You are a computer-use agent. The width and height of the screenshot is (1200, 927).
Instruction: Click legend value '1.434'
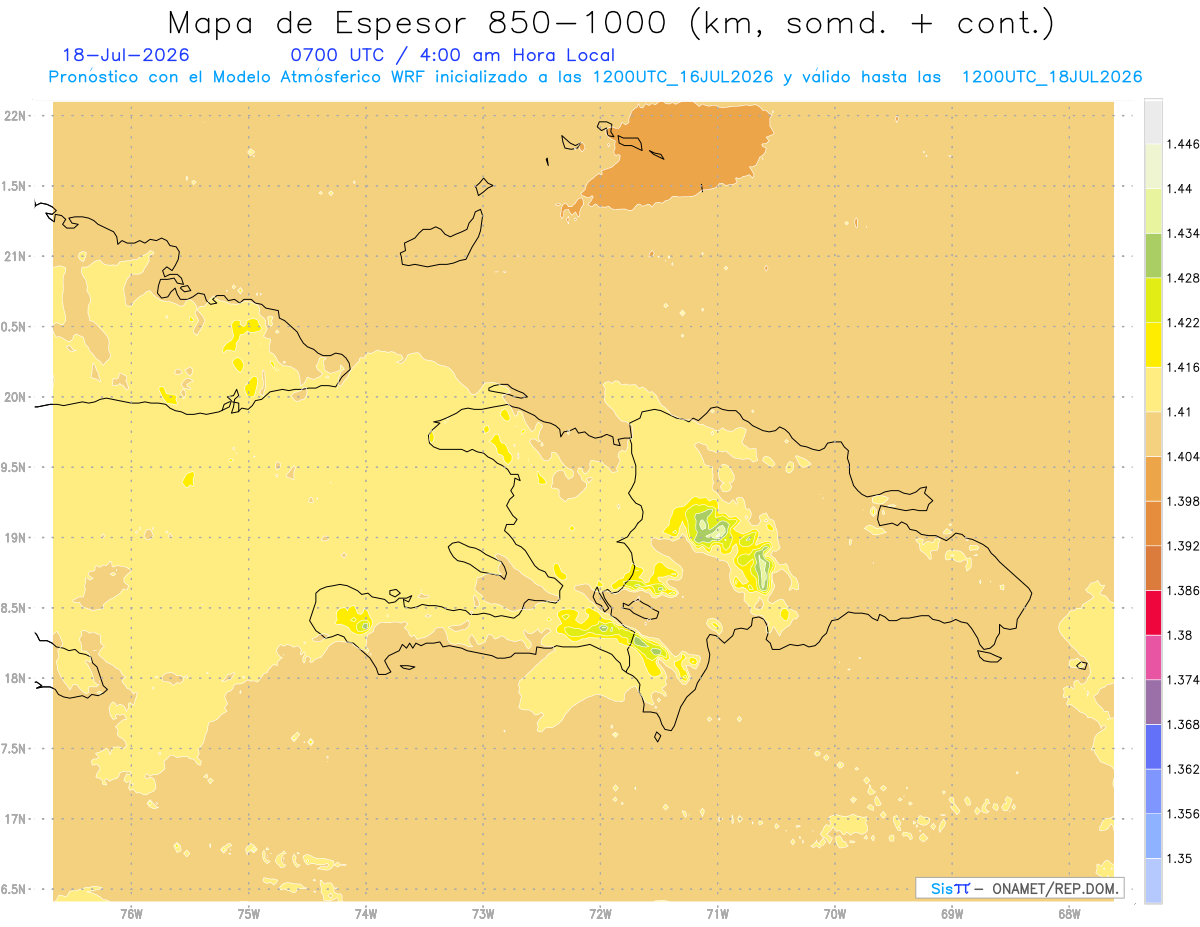1182,233
